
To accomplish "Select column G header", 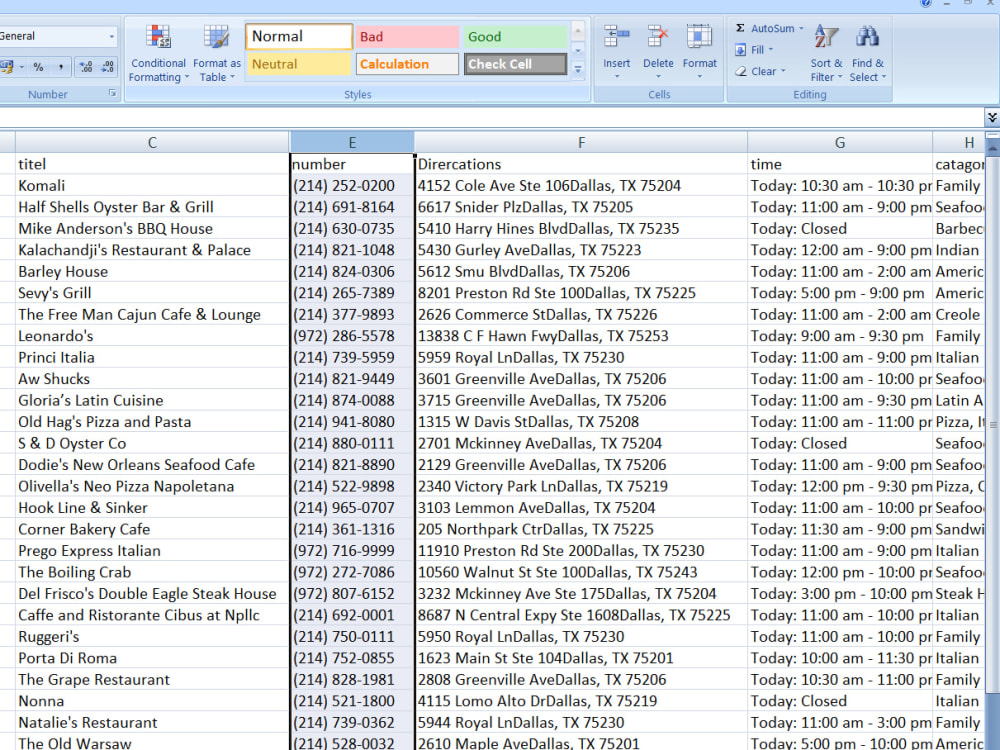I will coord(840,142).
